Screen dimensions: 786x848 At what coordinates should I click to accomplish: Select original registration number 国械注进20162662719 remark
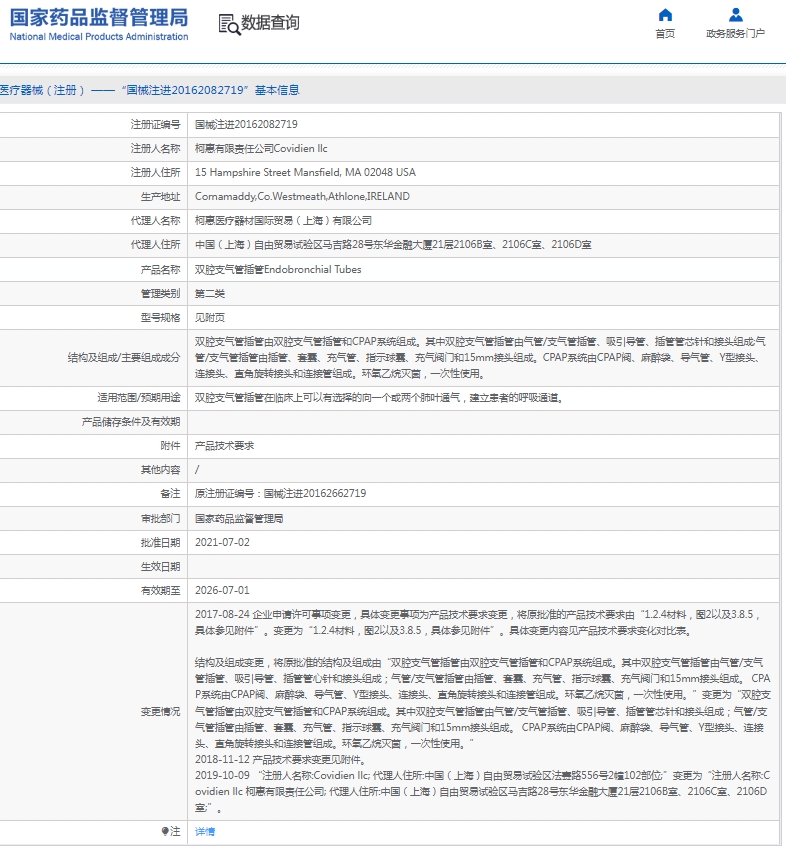point(280,493)
